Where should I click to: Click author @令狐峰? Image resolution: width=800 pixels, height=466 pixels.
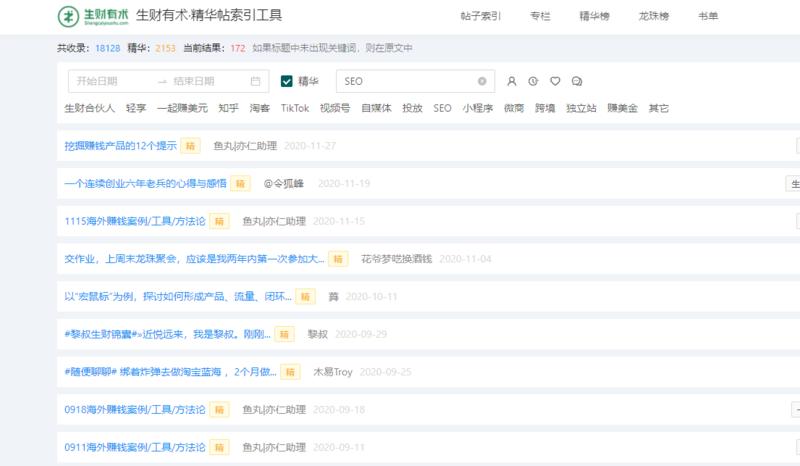point(284,184)
